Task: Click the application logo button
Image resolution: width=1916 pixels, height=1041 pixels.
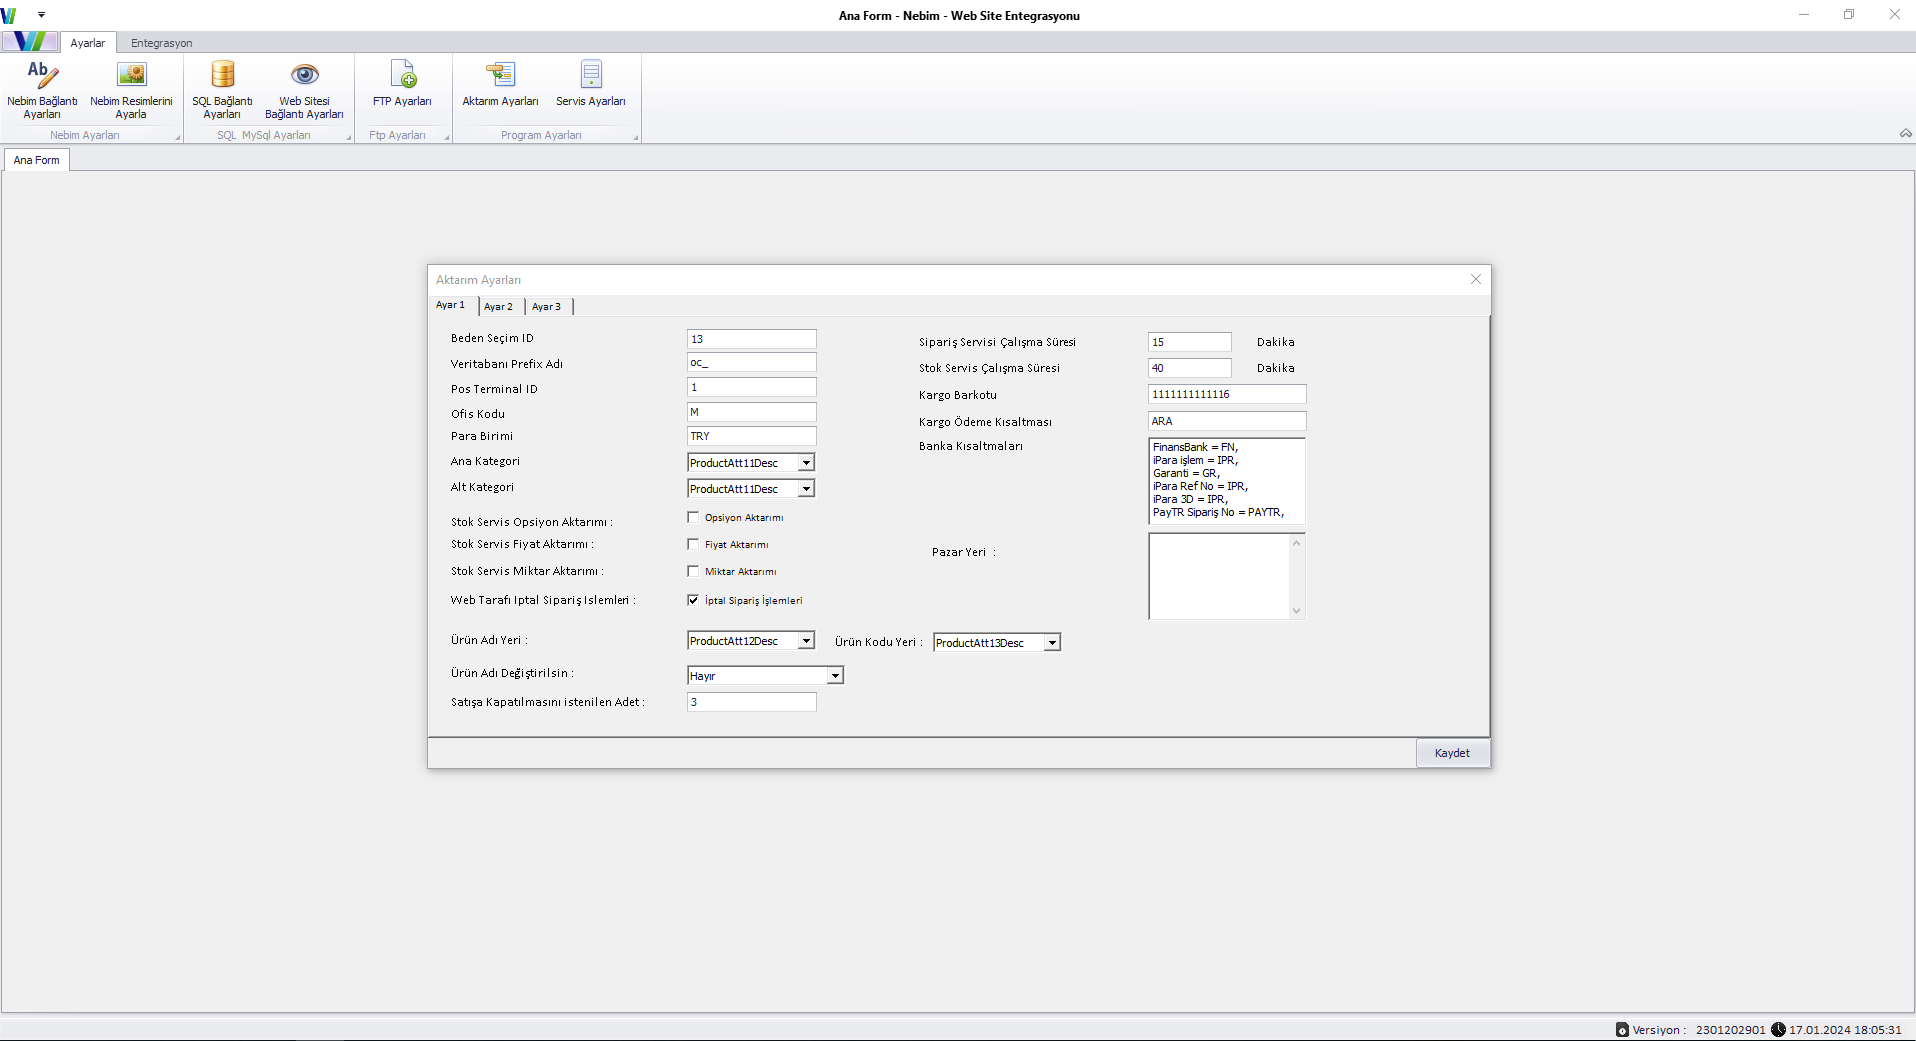Action: pos(29,42)
